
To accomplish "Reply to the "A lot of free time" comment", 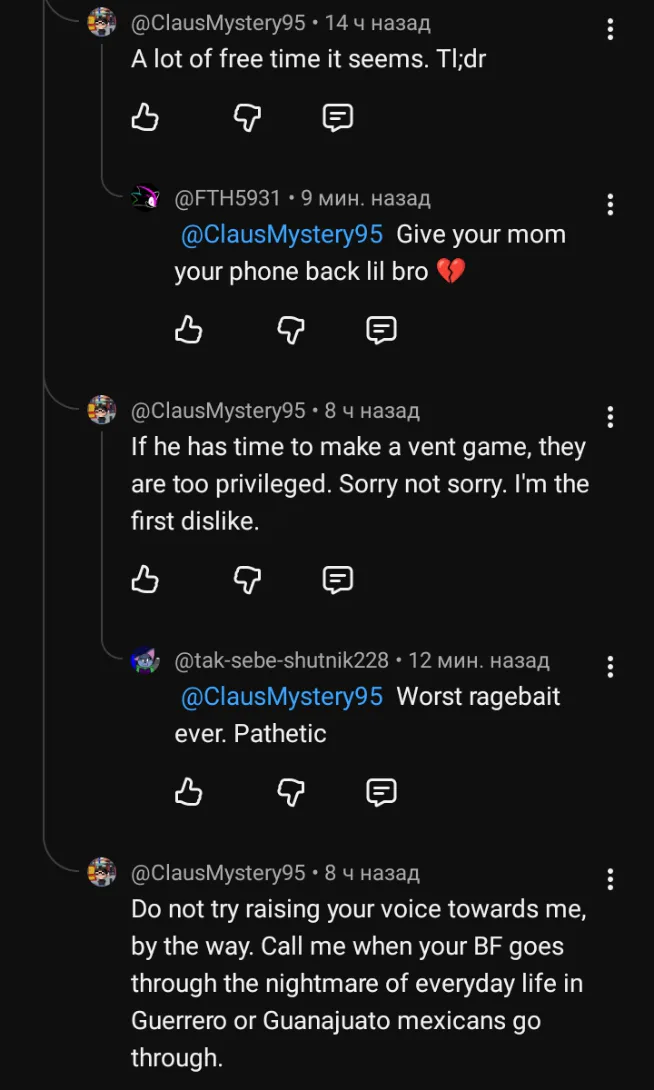I will 338,118.
